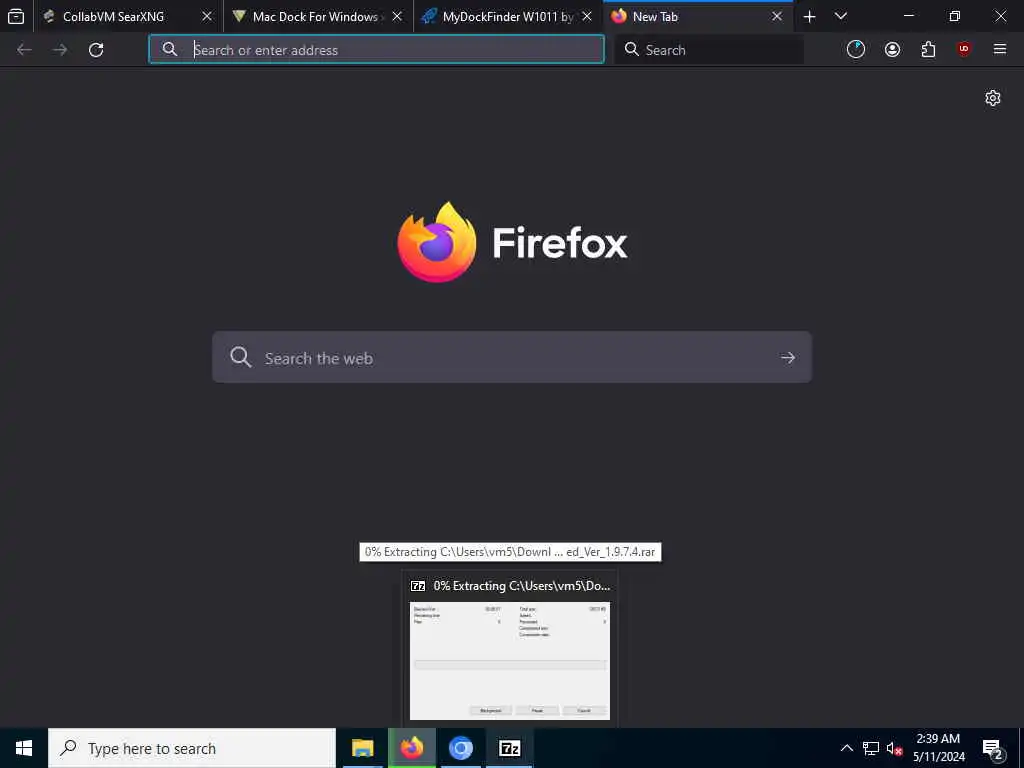Screen dimensions: 1024x768
Task: Open Firefox View at the tab bar's start
Action: coord(16,16)
